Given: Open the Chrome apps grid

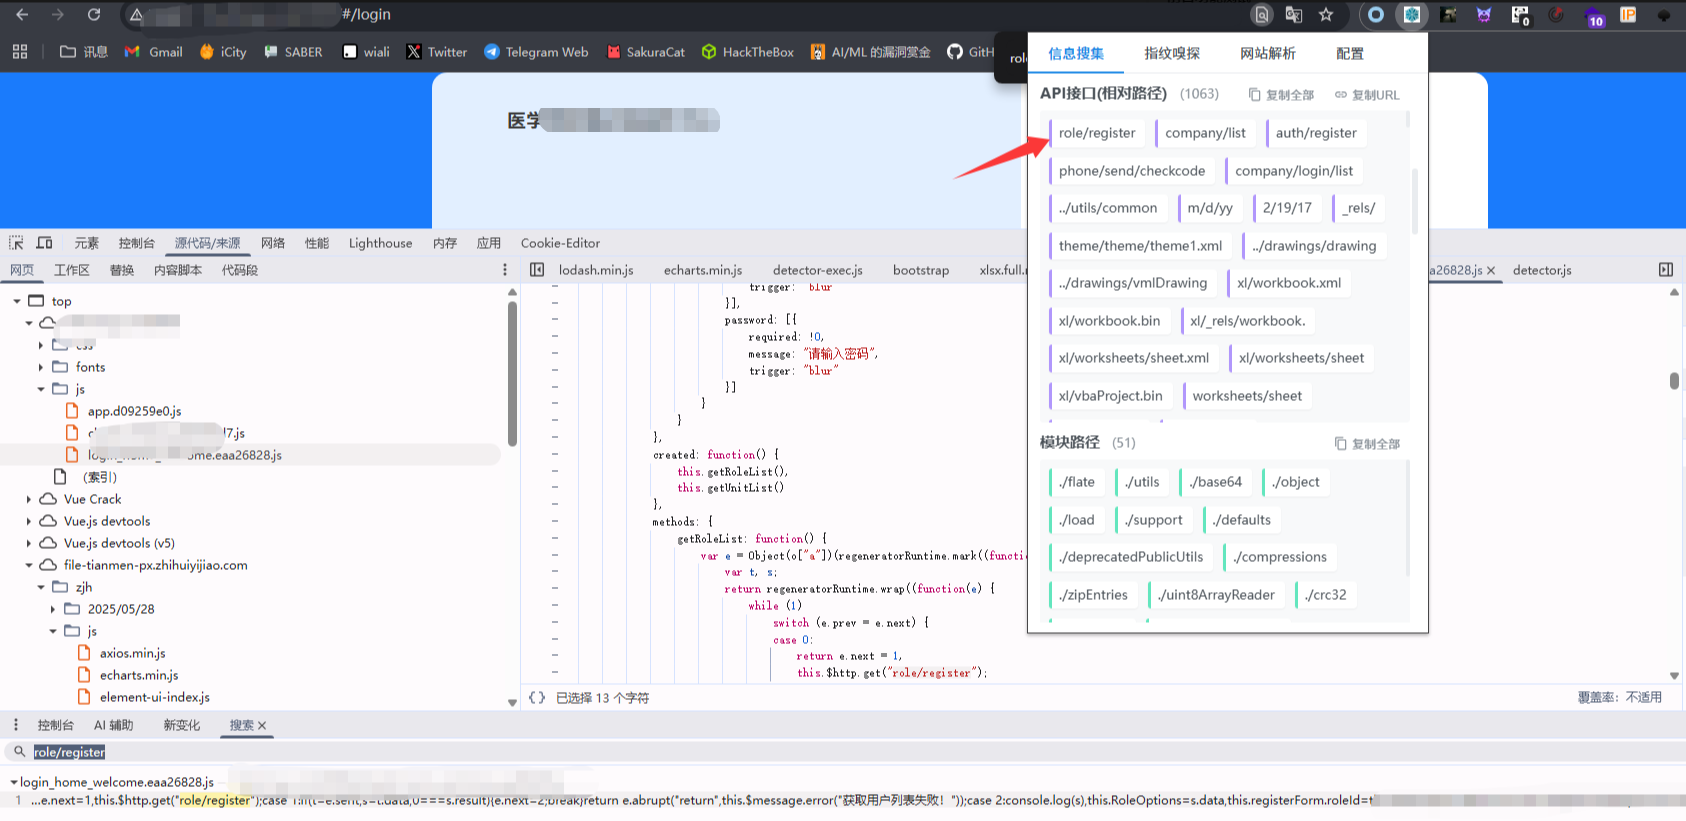Looking at the screenshot, I should pyautogui.click(x=20, y=52).
